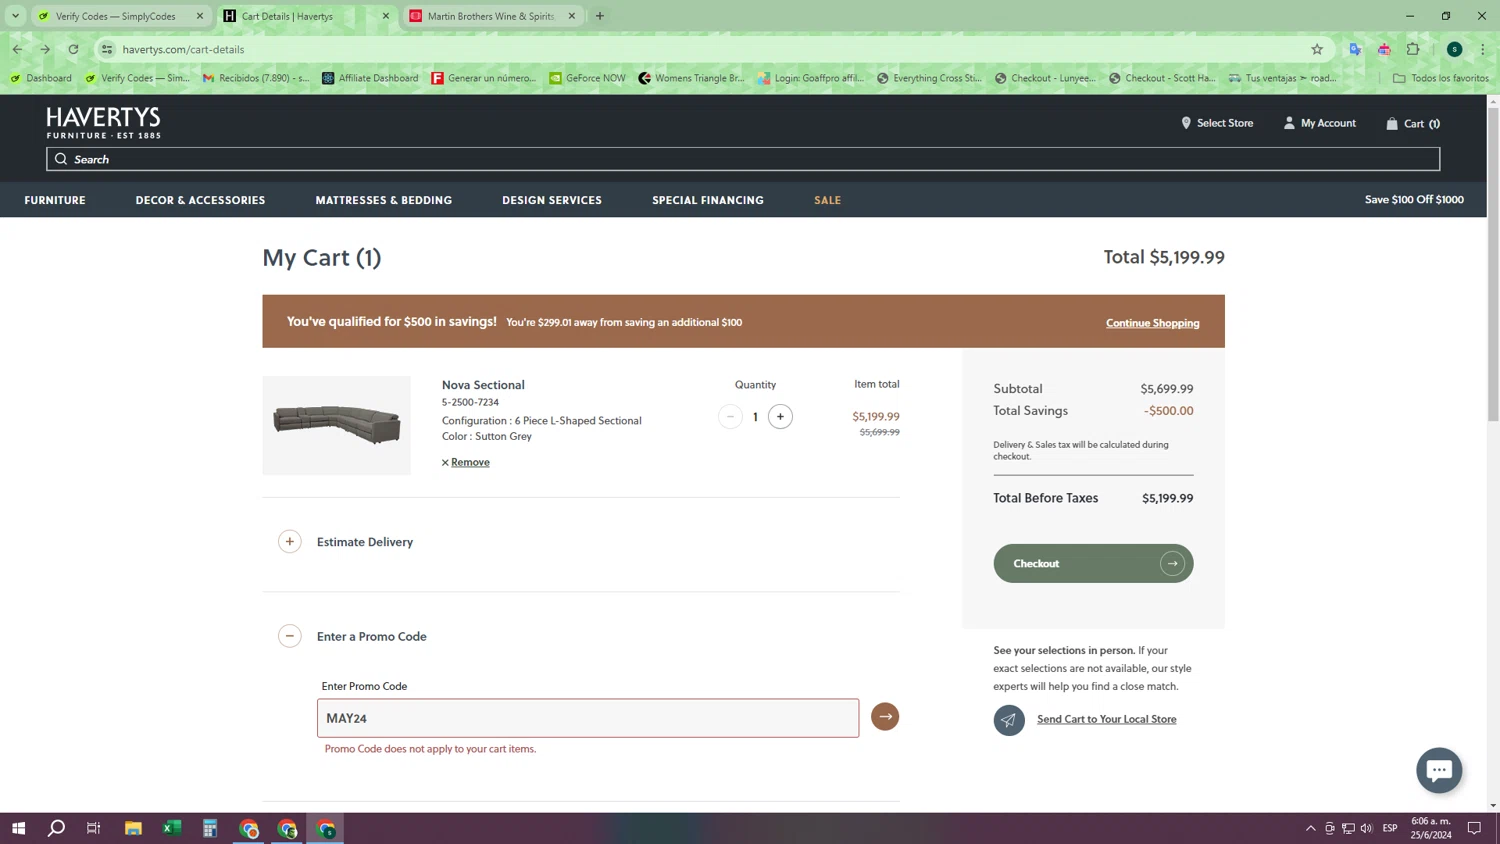Open Nova Sectional product thumbnail
The image size is (1500, 844).
click(336, 425)
